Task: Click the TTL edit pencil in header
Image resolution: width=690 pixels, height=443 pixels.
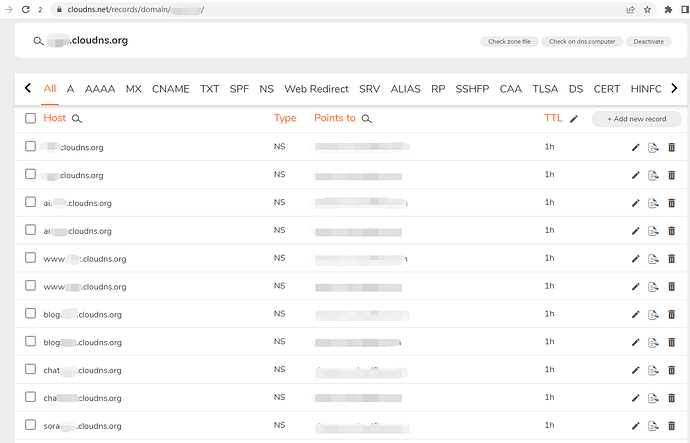Action: (x=574, y=119)
